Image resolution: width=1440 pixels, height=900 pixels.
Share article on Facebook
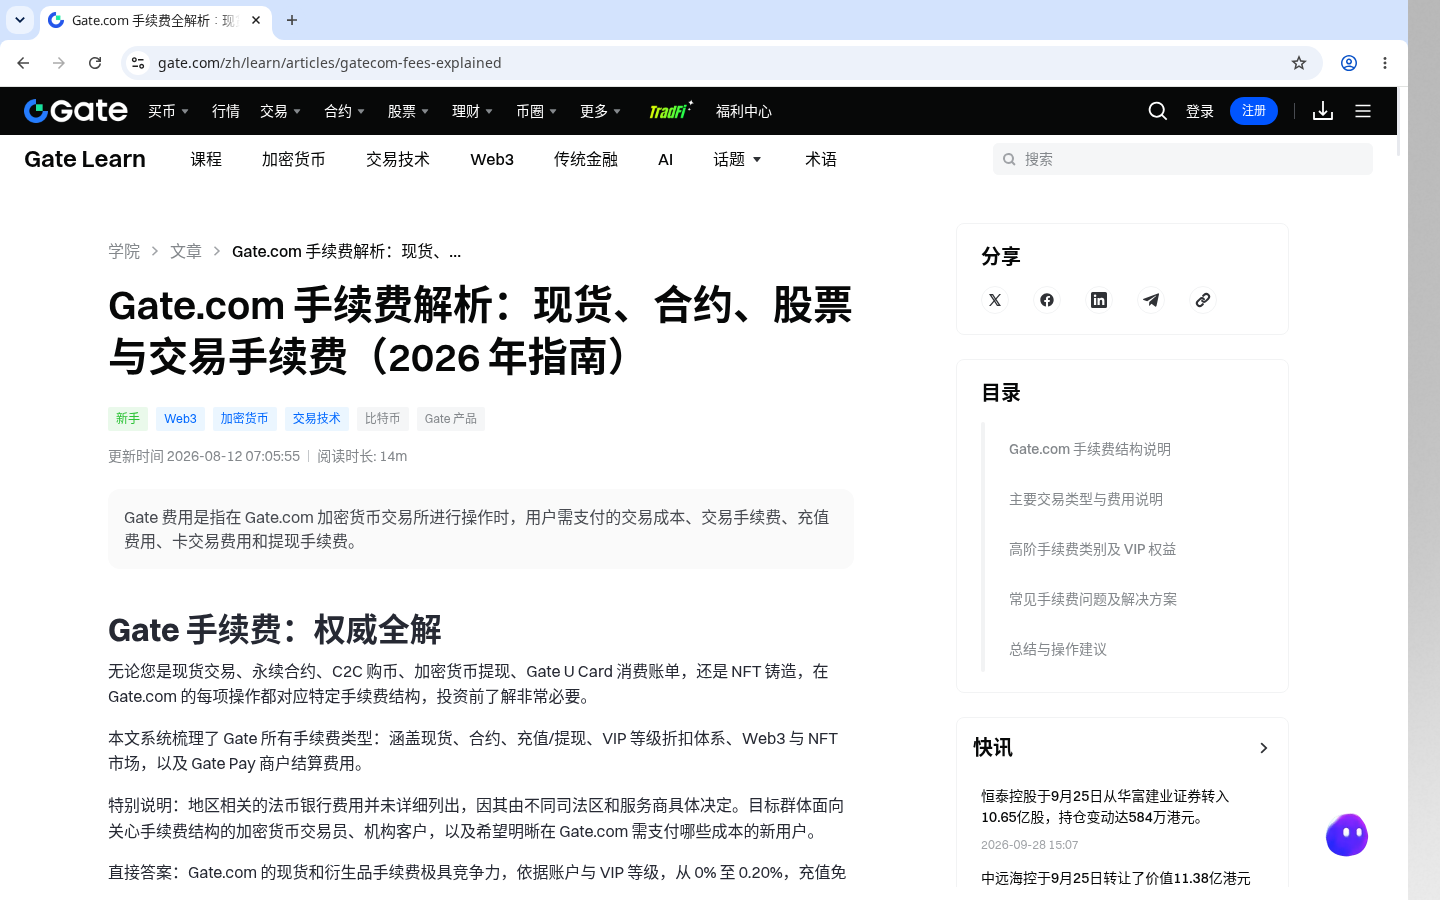1047,300
